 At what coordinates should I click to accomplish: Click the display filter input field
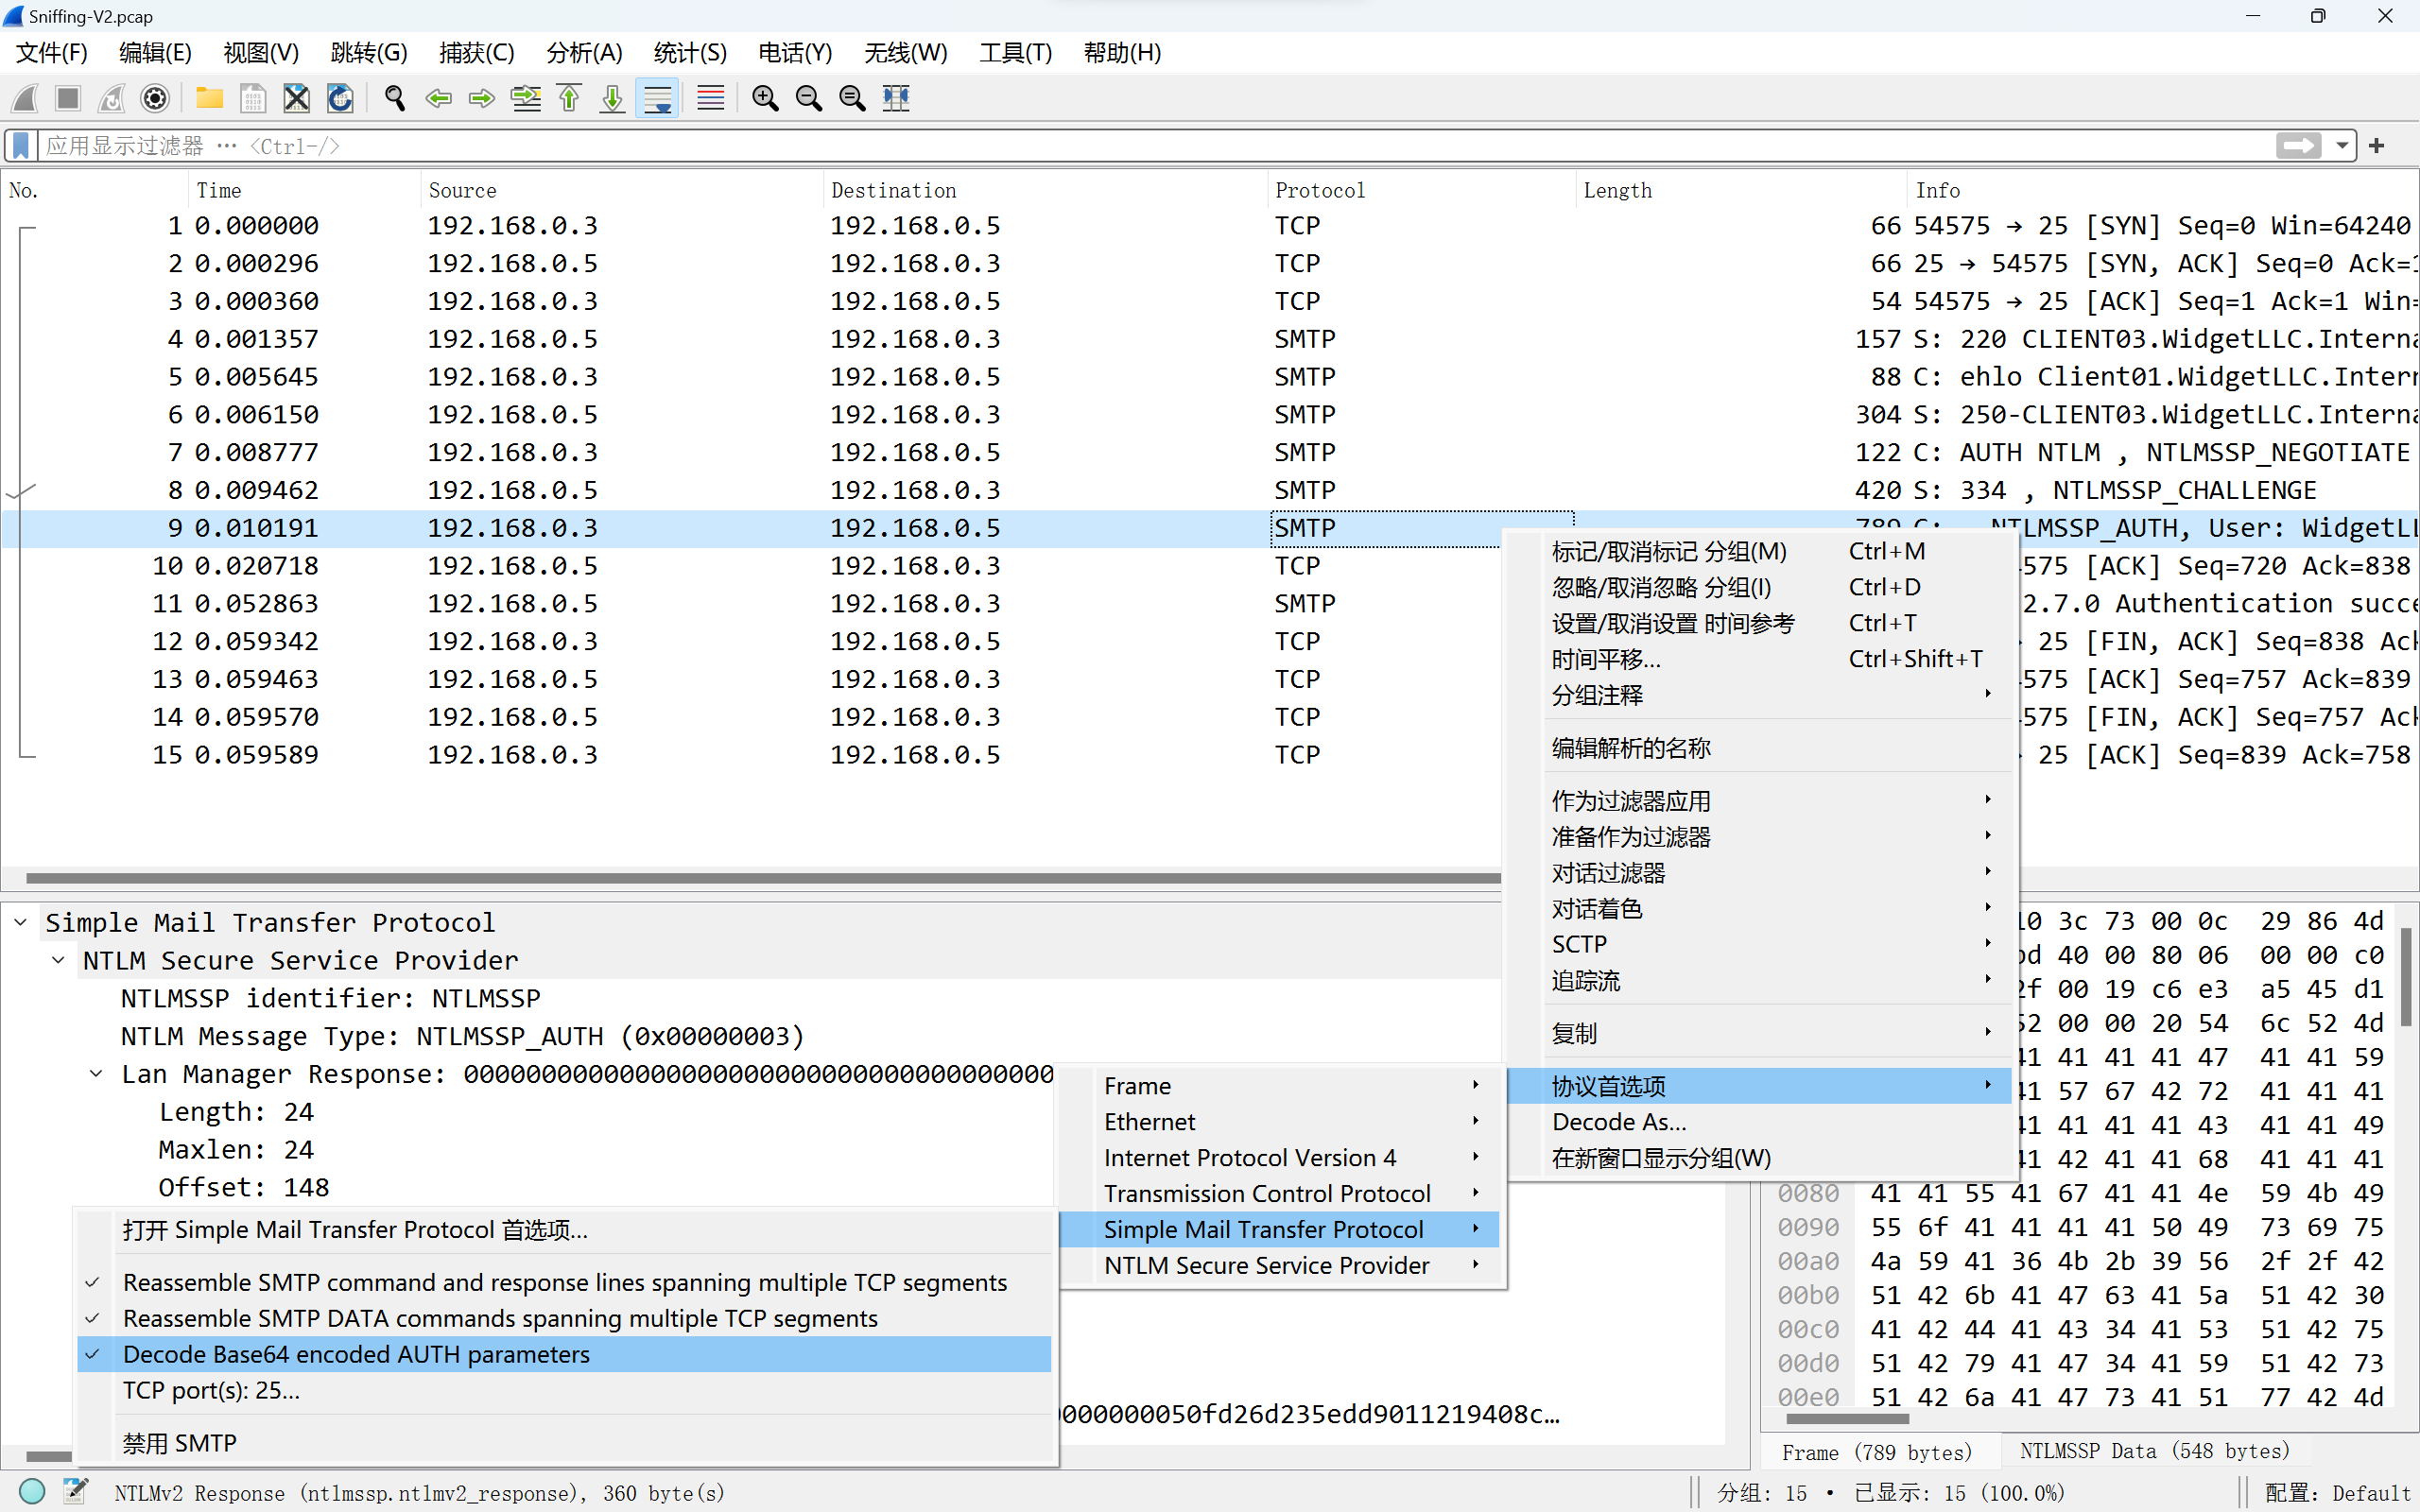pos(1155,146)
